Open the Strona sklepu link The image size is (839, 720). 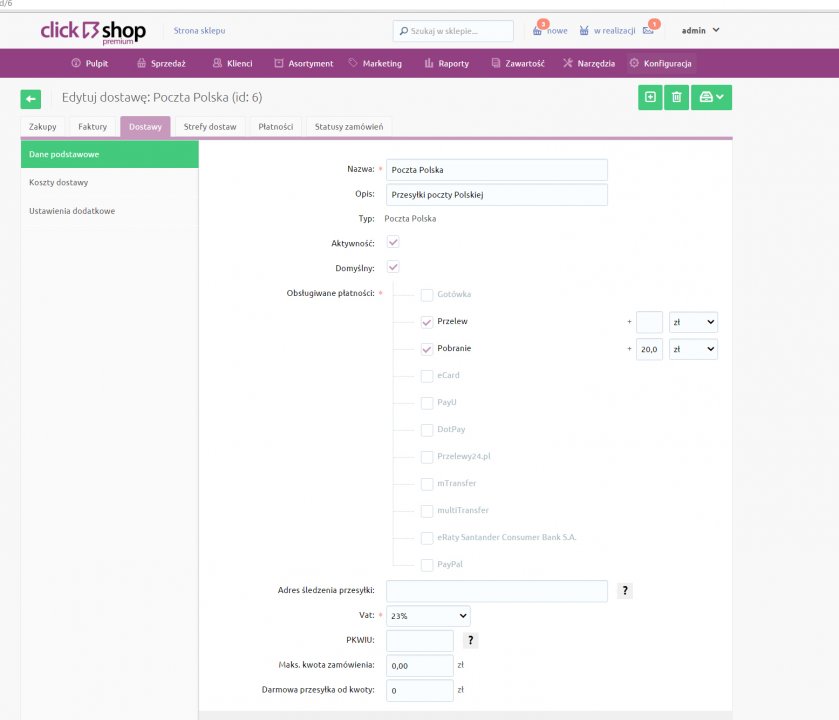tap(199, 30)
